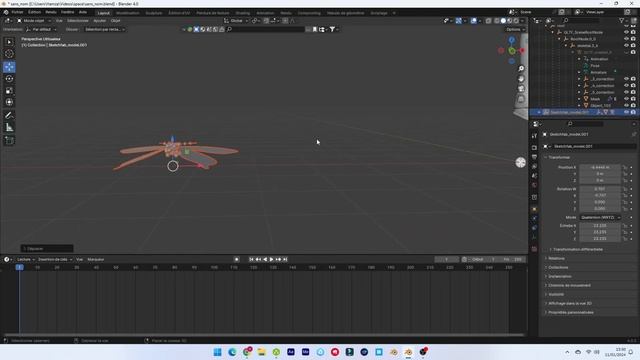This screenshot has width=640, height=360.
Task: Open the View Layer properties tab
Action: [x=534, y=167]
